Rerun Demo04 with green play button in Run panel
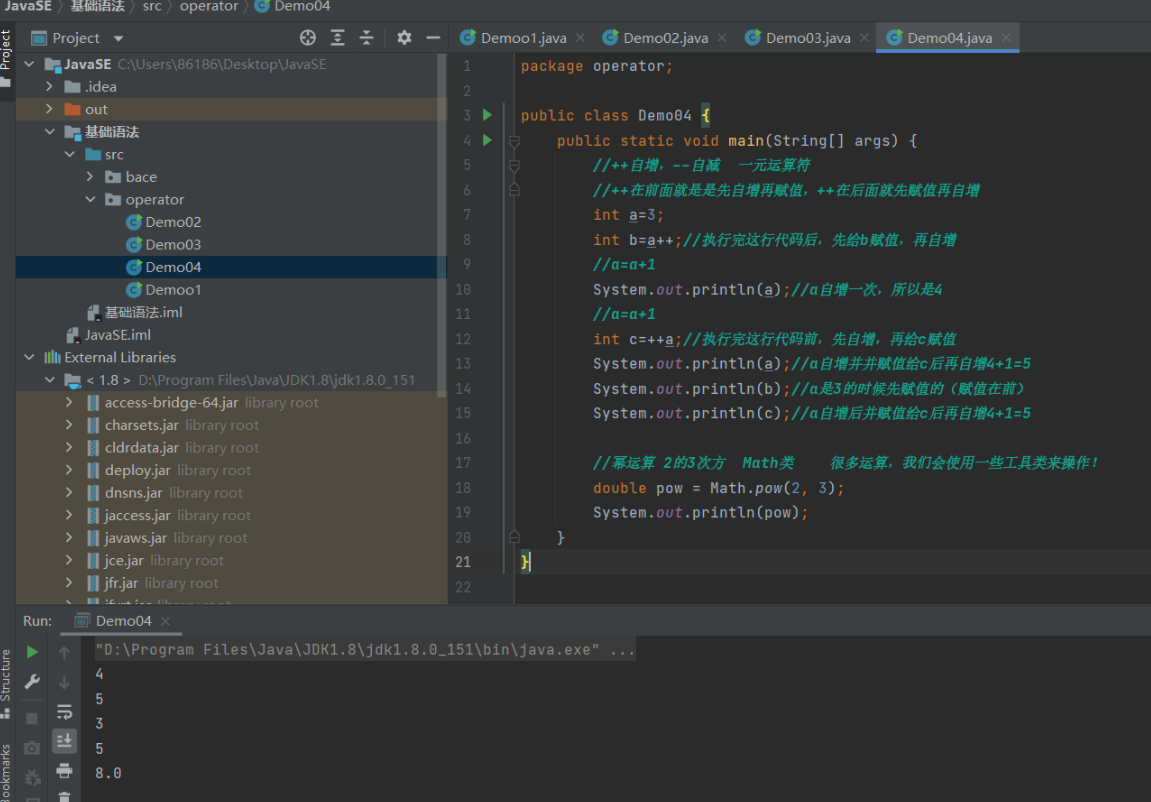Viewport: 1151px width, 802px height. pos(32,652)
